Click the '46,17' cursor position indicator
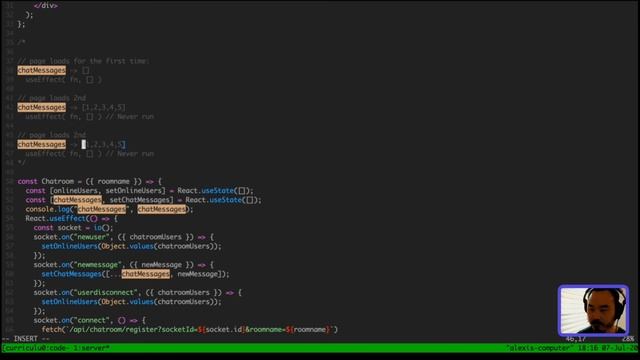The width and height of the screenshot is (640, 360). tap(576, 339)
